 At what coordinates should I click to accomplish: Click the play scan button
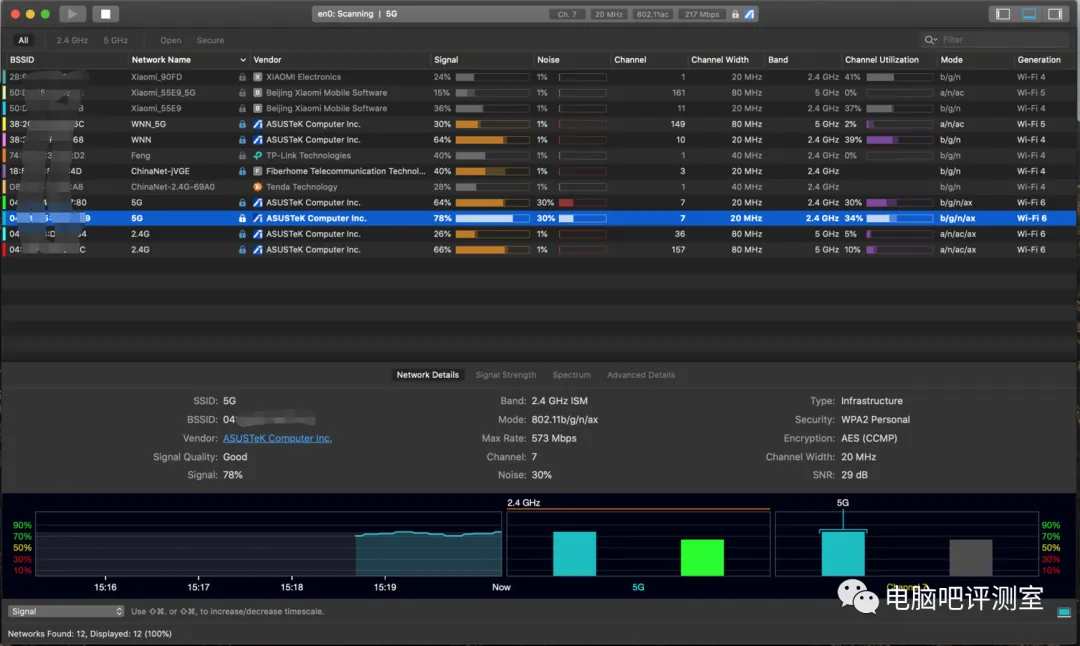[72, 14]
